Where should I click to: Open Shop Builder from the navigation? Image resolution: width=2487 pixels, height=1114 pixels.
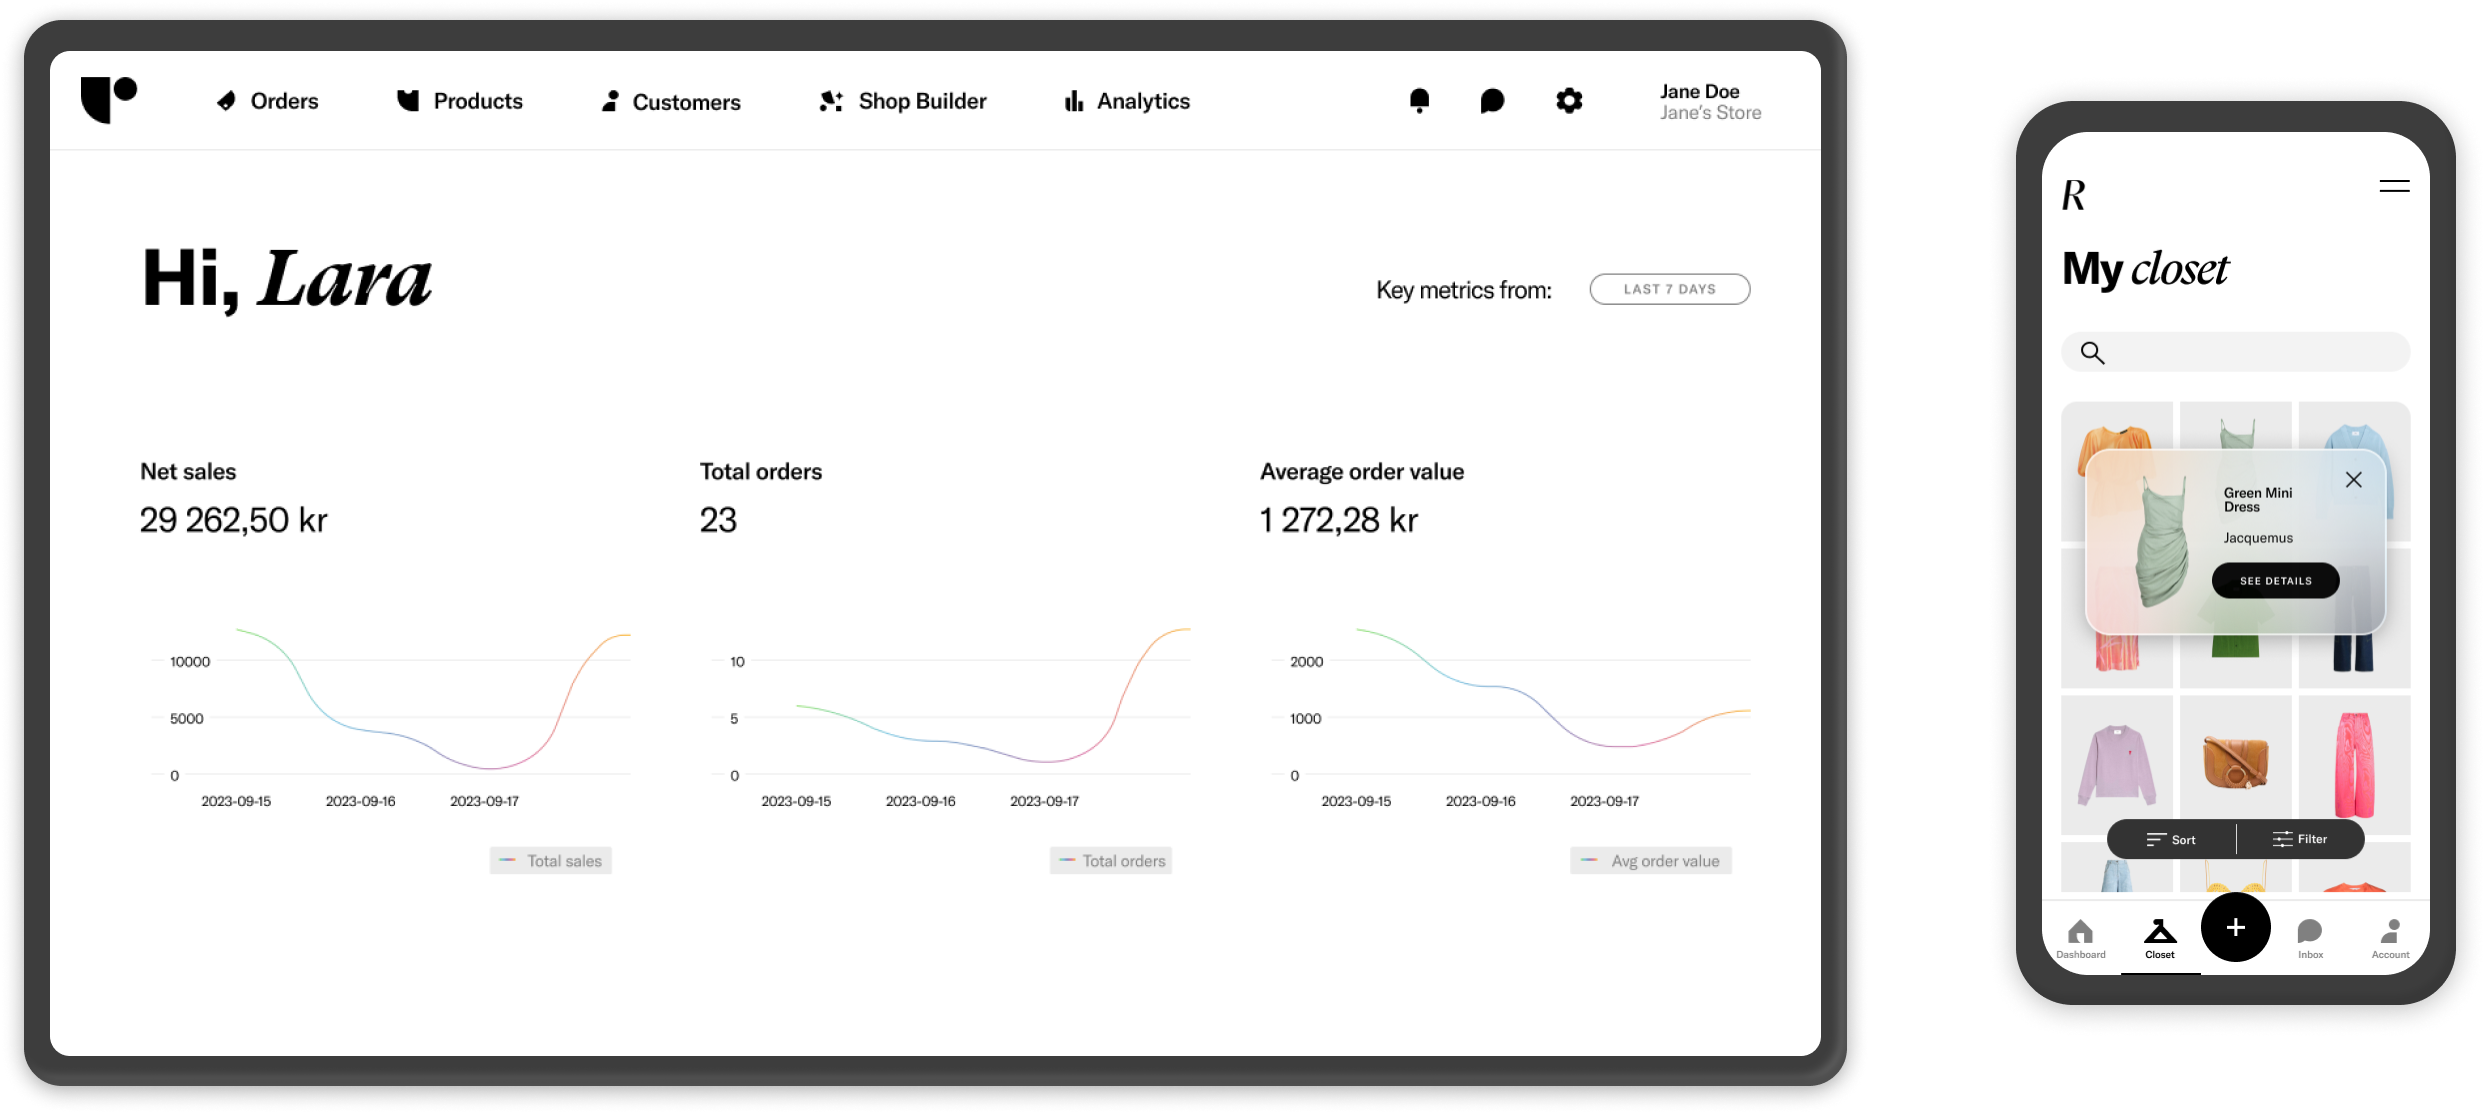tap(903, 101)
